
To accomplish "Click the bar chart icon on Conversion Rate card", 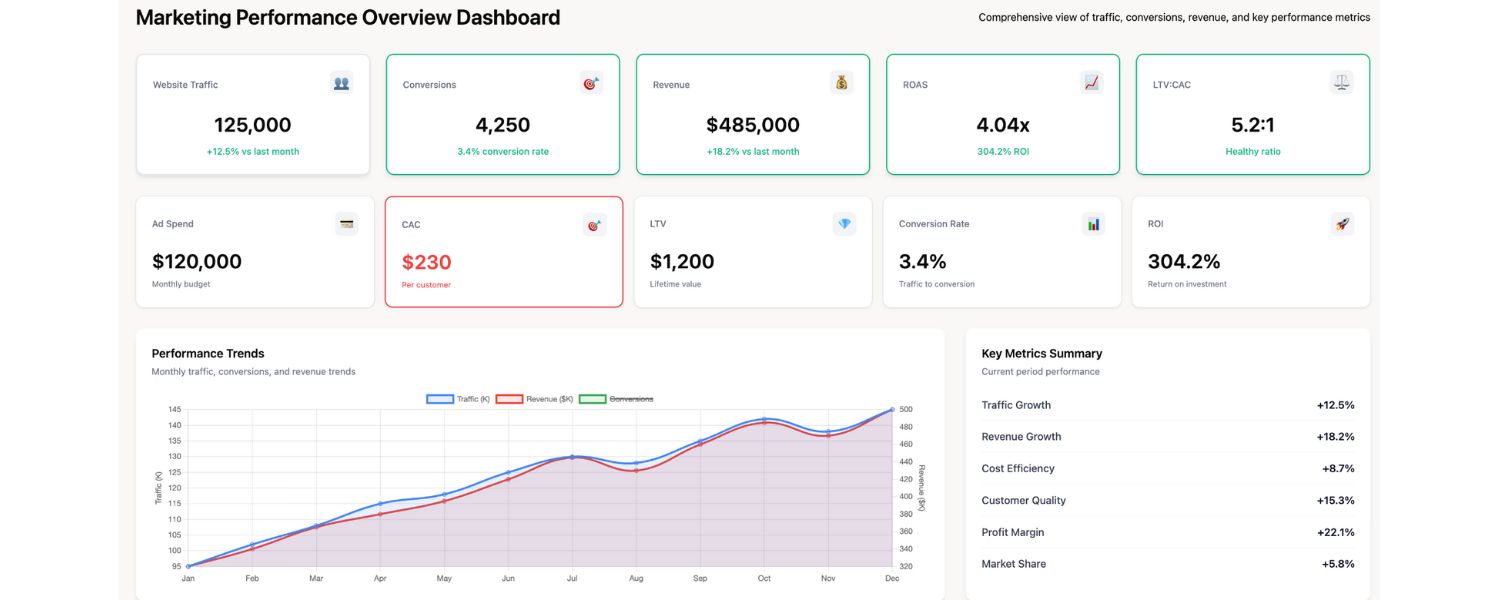I will coord(1093,224).
